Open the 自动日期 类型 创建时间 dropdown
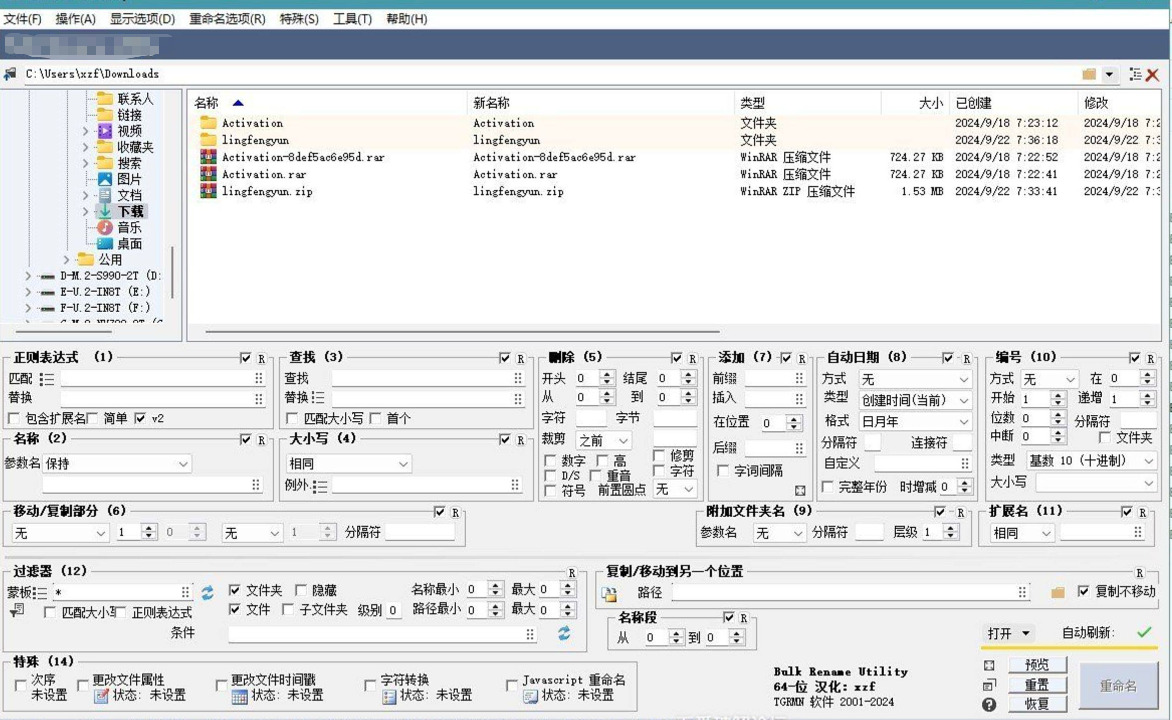1172x720 pixels. point(915,400)
